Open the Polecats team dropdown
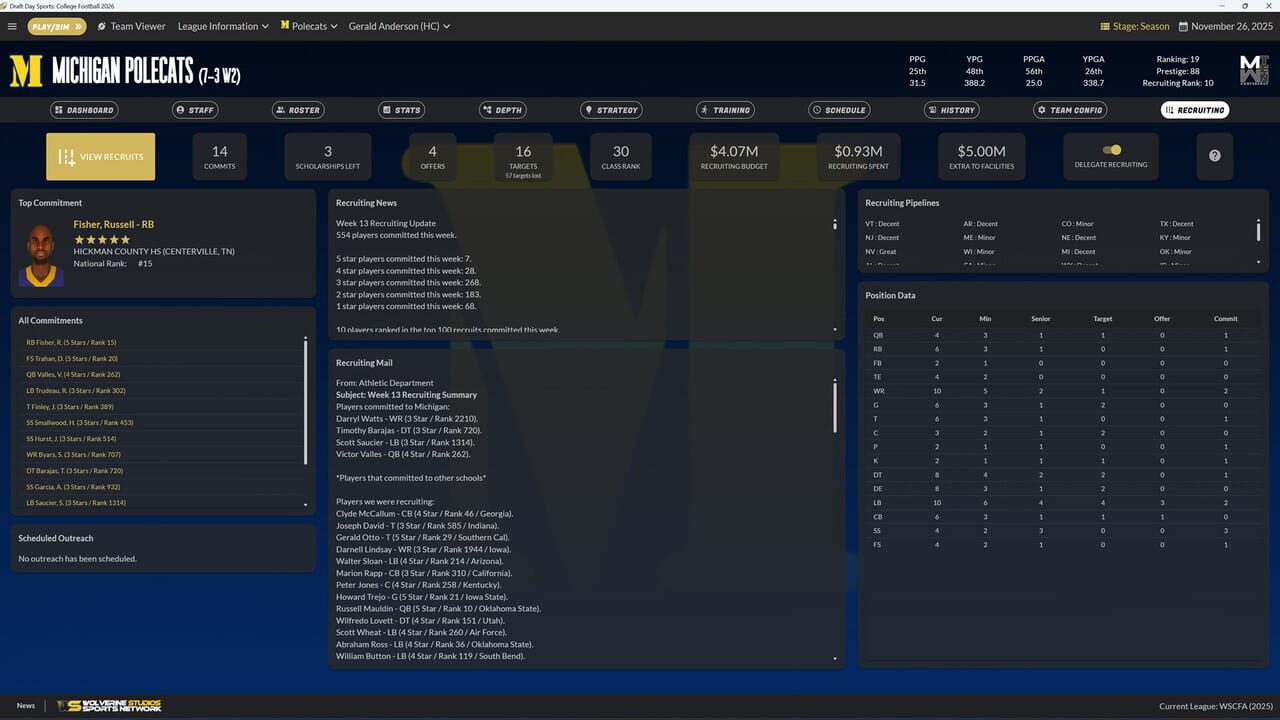Image resolution: width=1280 pixels, height=720 pixels. pos(309,26)
